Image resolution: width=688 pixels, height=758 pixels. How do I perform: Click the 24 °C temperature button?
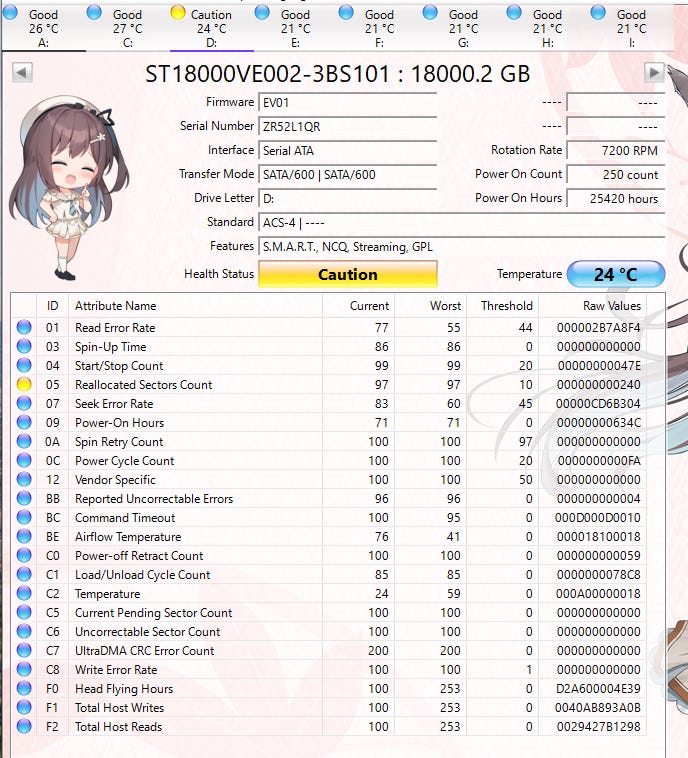coord(615,274)
